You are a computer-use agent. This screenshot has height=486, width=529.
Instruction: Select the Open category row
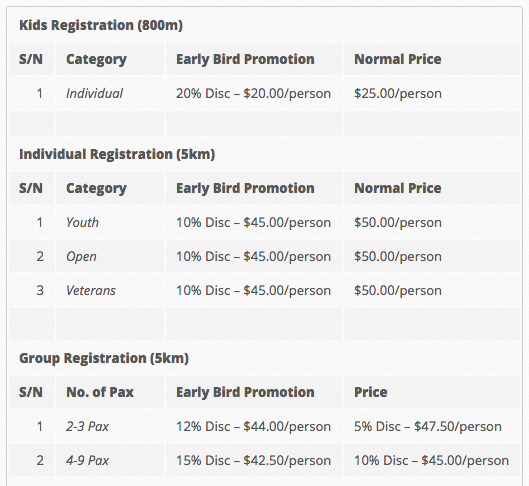(264, 257)
